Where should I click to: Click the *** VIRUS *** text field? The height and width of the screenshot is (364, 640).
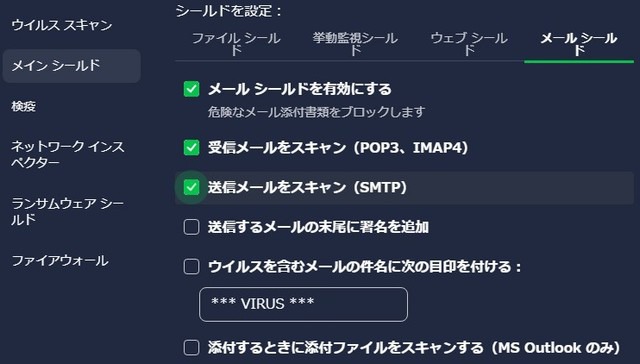coord(303,304)
